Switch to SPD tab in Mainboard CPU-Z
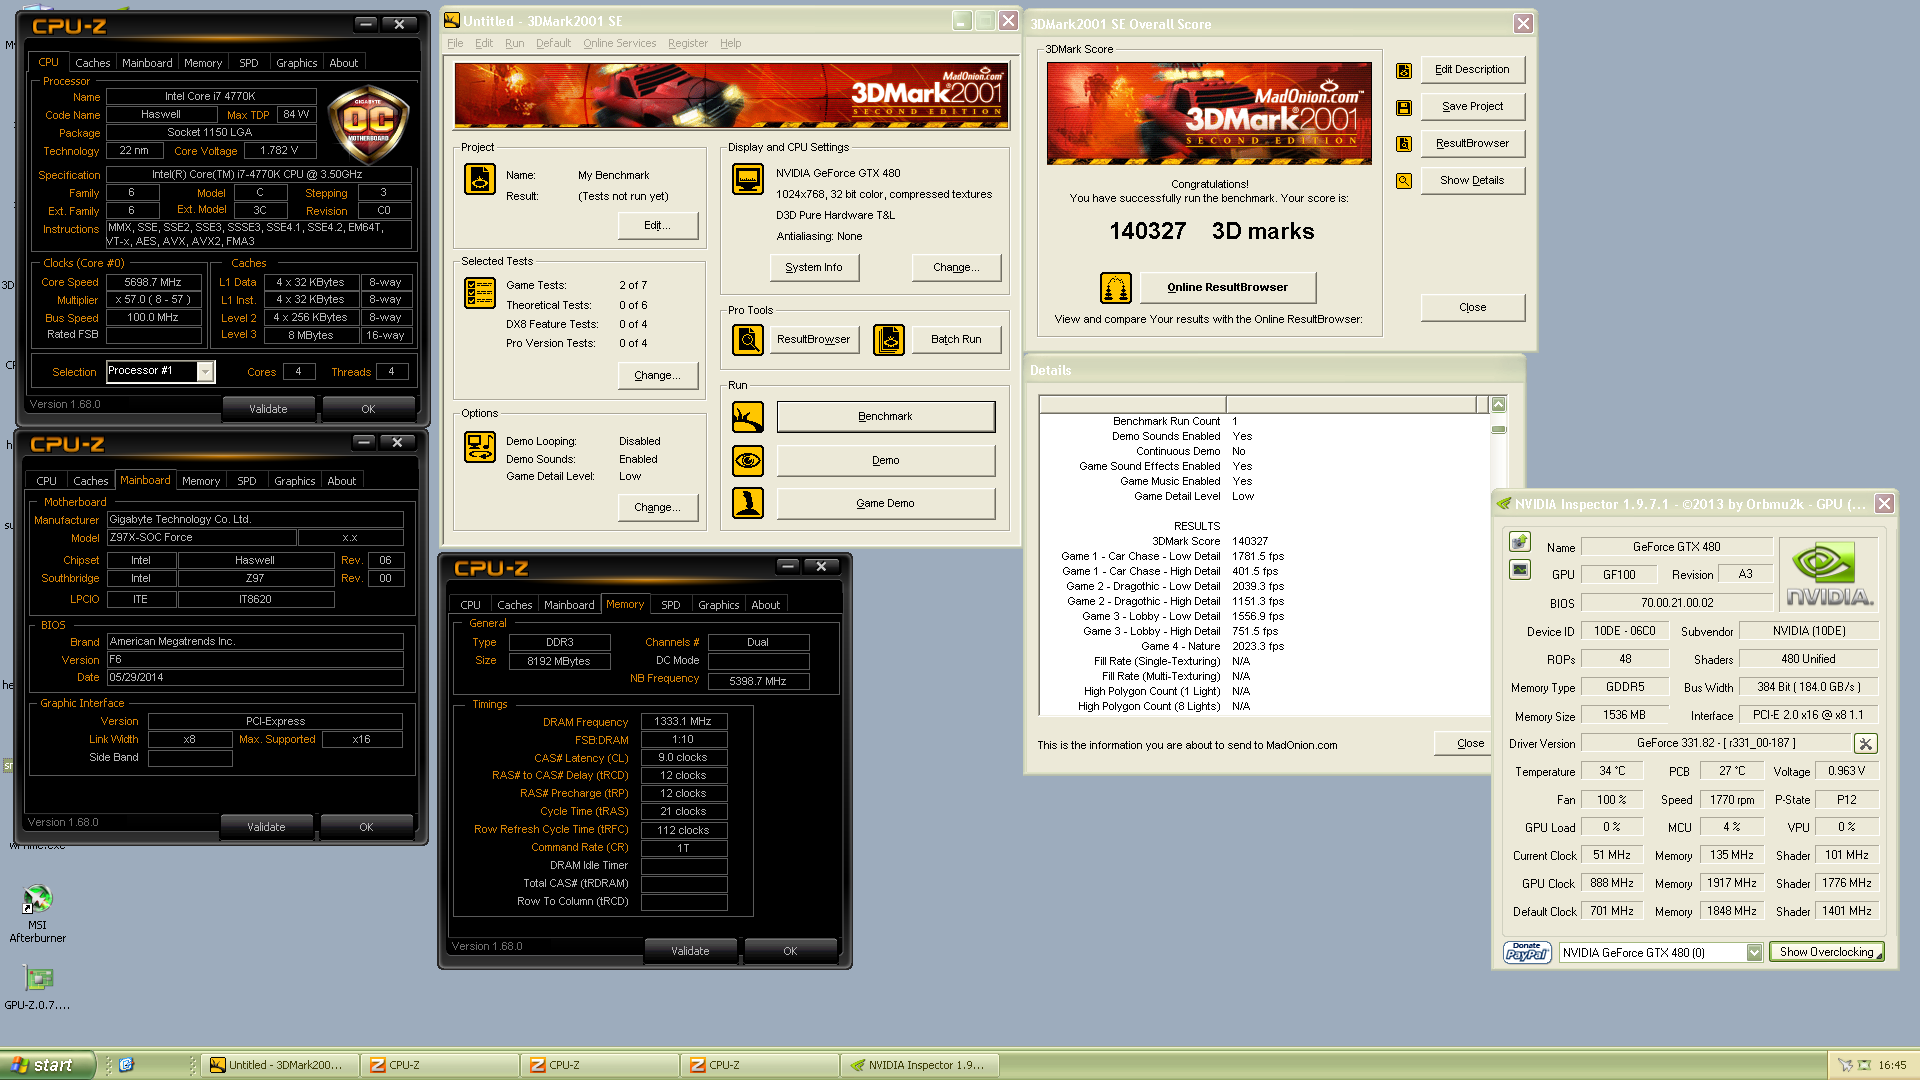1920x1080 pixels. [247, 481]
